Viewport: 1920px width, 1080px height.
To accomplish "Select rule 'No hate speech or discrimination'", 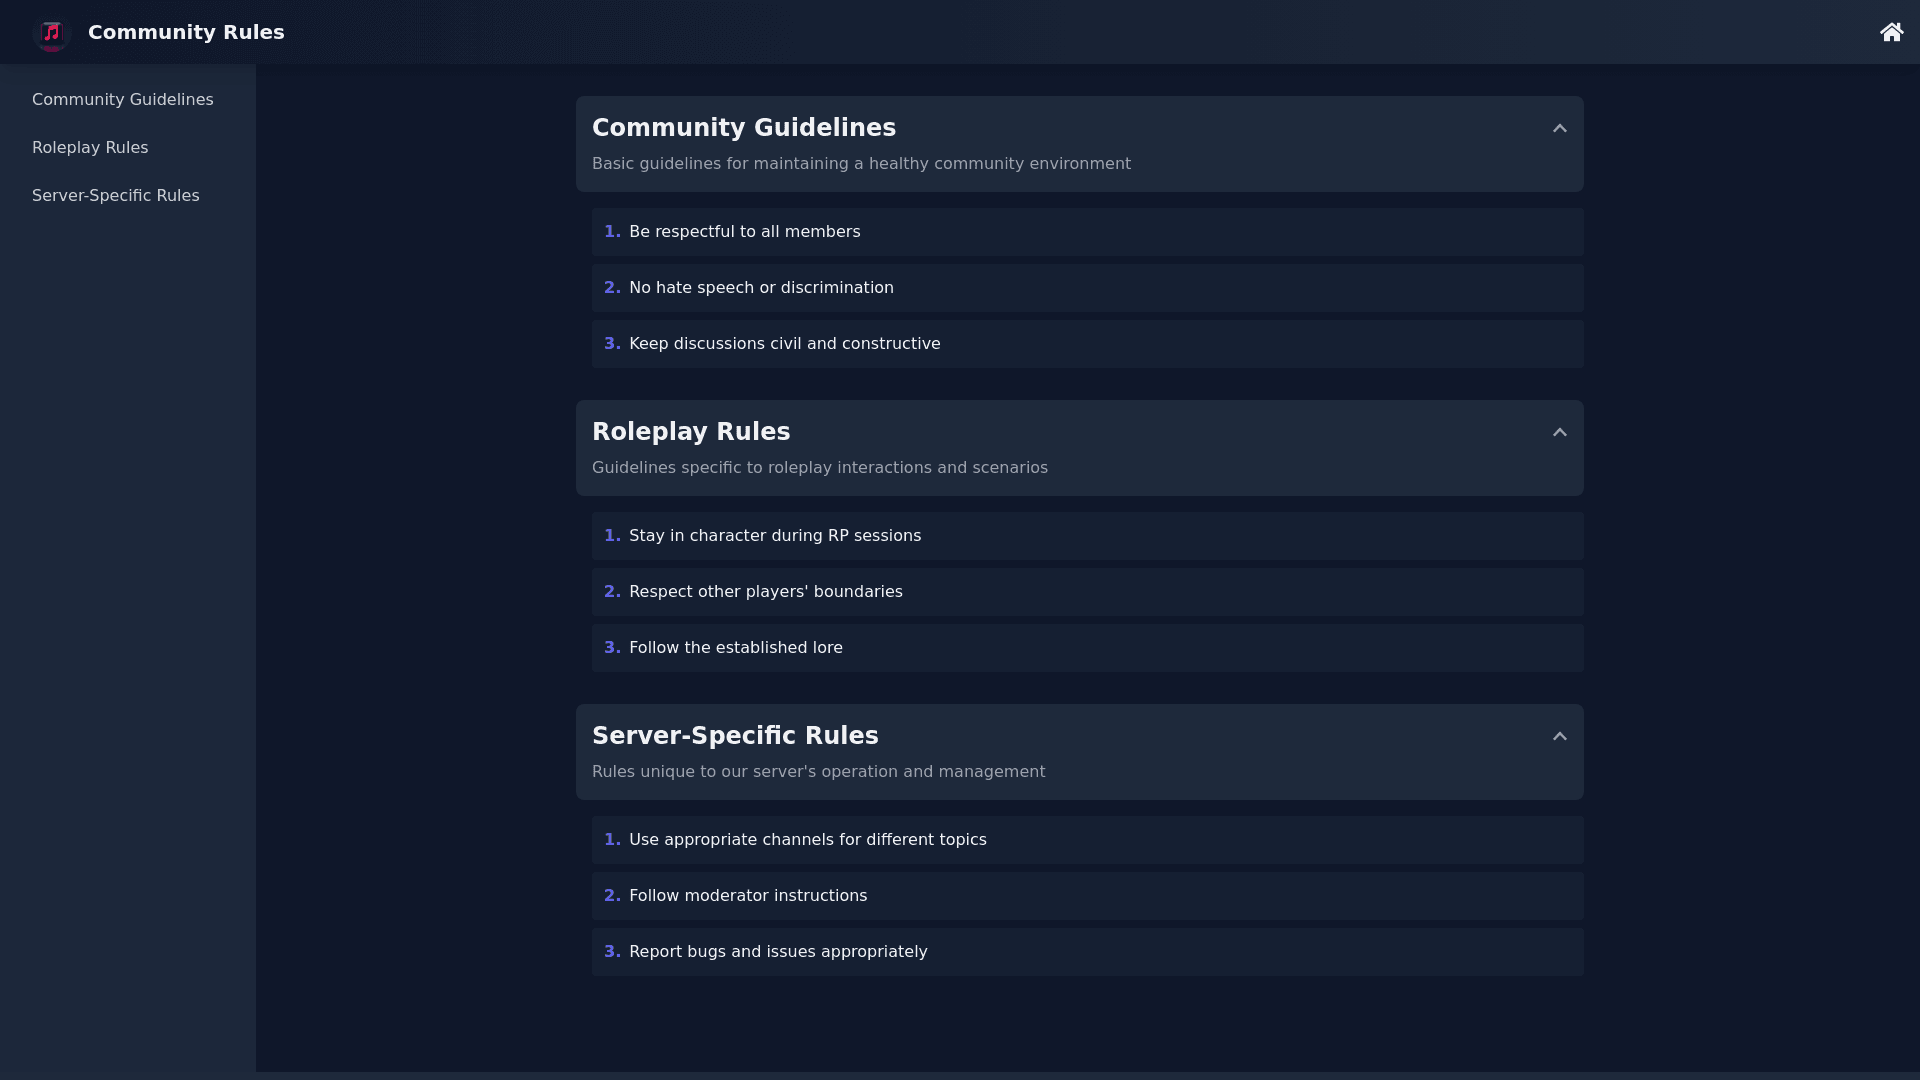I will click(760, 288).
